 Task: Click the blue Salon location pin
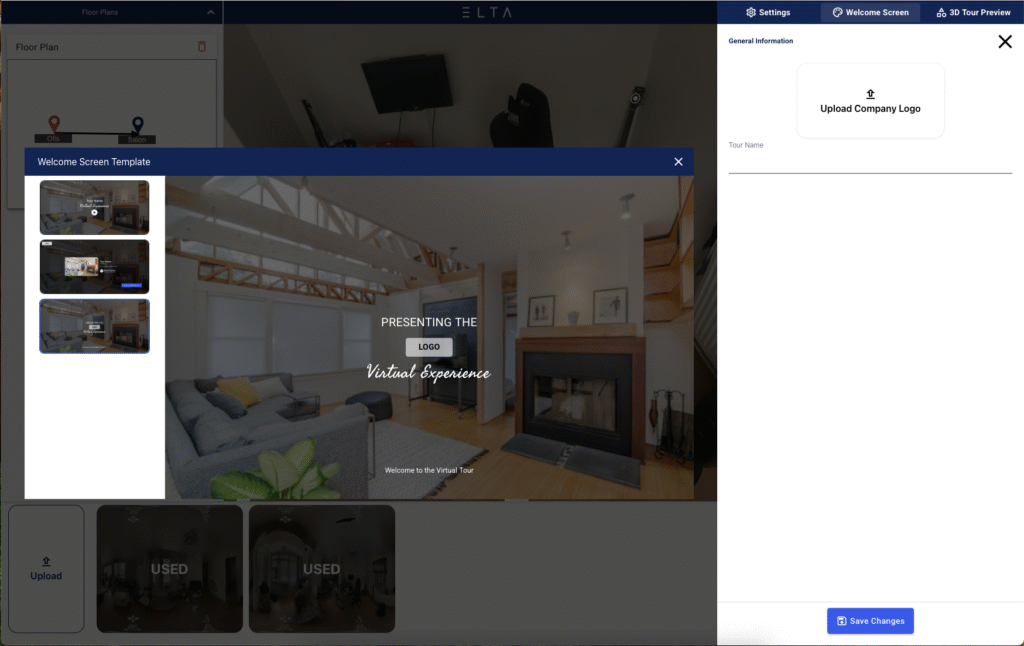tap(137, 125)
